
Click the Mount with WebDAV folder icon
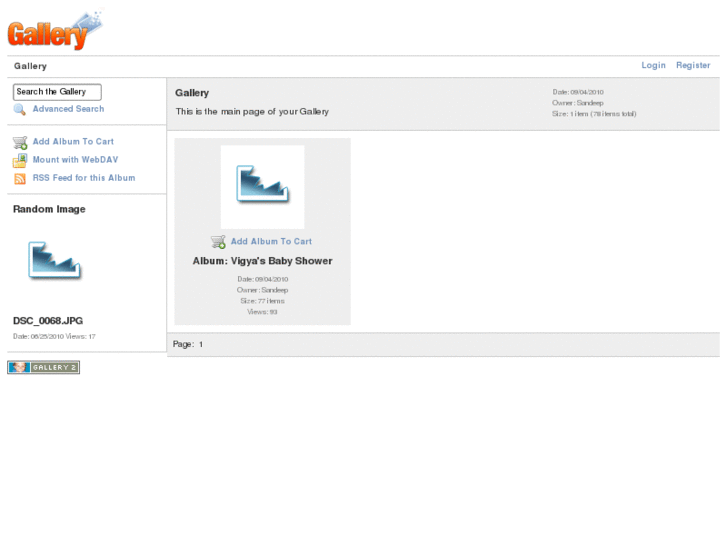point(20,160)
